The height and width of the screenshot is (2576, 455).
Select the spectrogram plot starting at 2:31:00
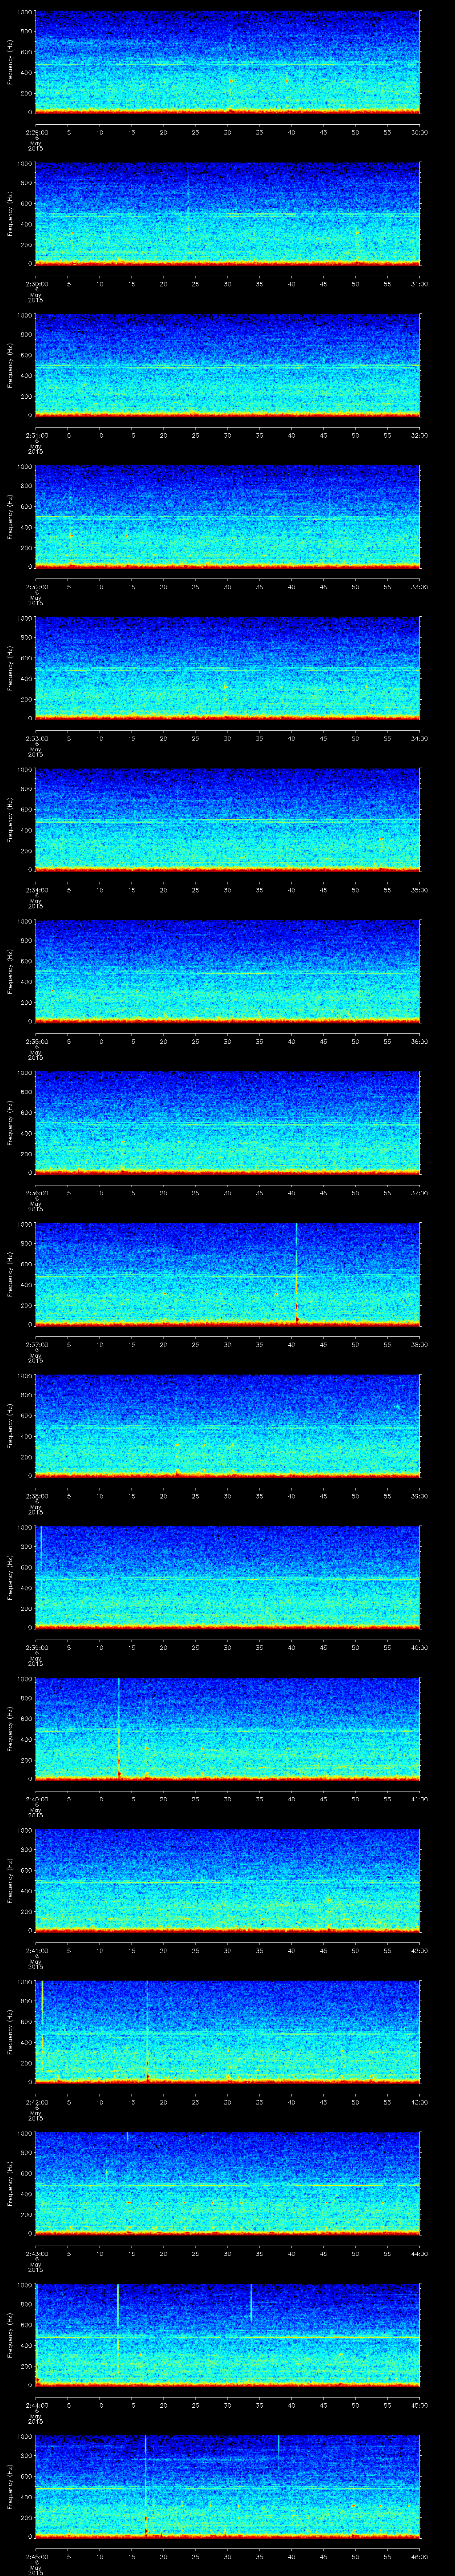[227, 365]
